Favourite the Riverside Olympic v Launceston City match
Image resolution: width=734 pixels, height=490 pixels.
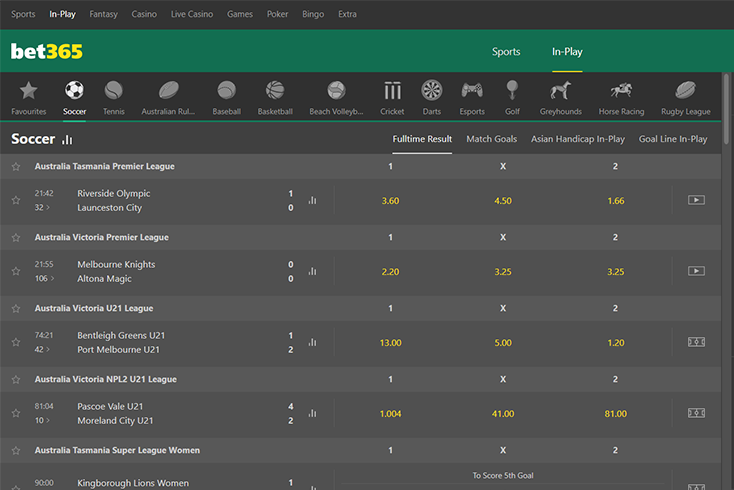[x=16, y=200]
